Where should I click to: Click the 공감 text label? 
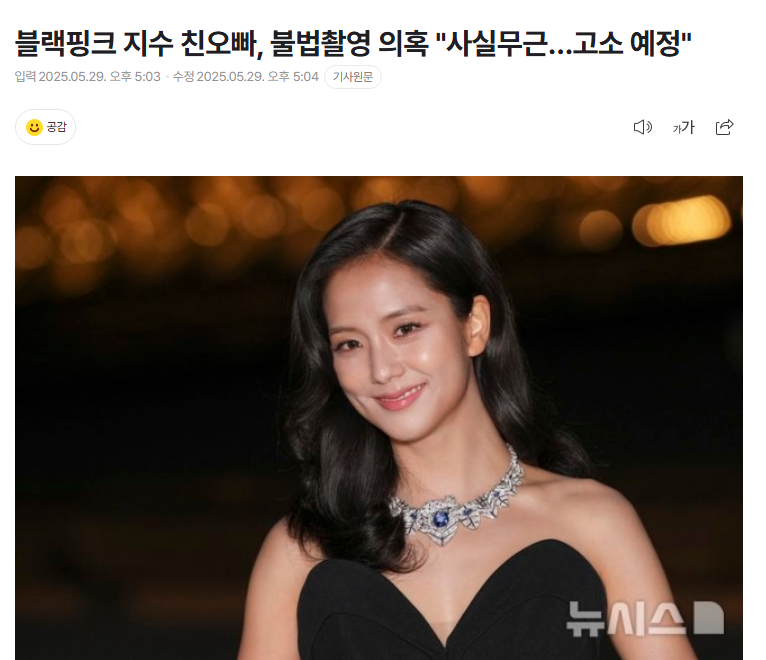56,127
